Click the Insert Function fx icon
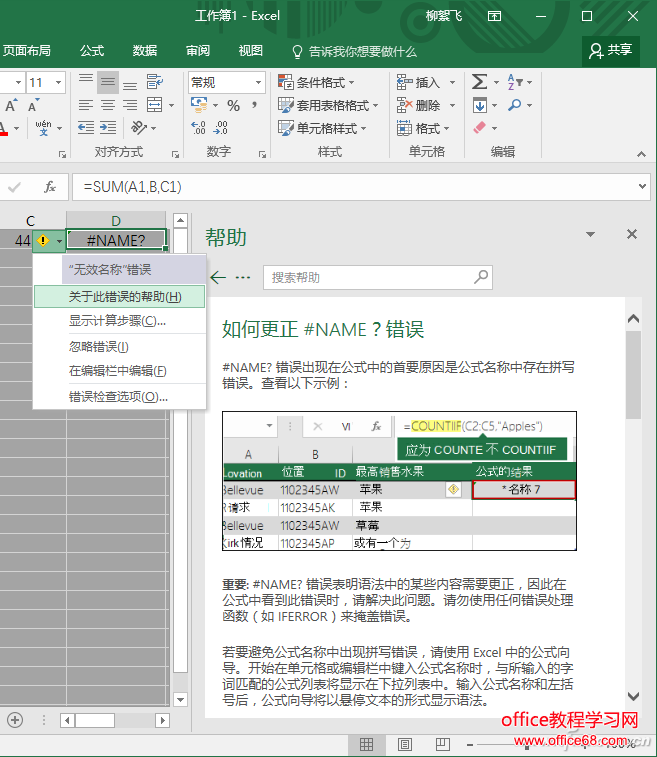Viewport: 657px width, 757px height. click(49, 187)
